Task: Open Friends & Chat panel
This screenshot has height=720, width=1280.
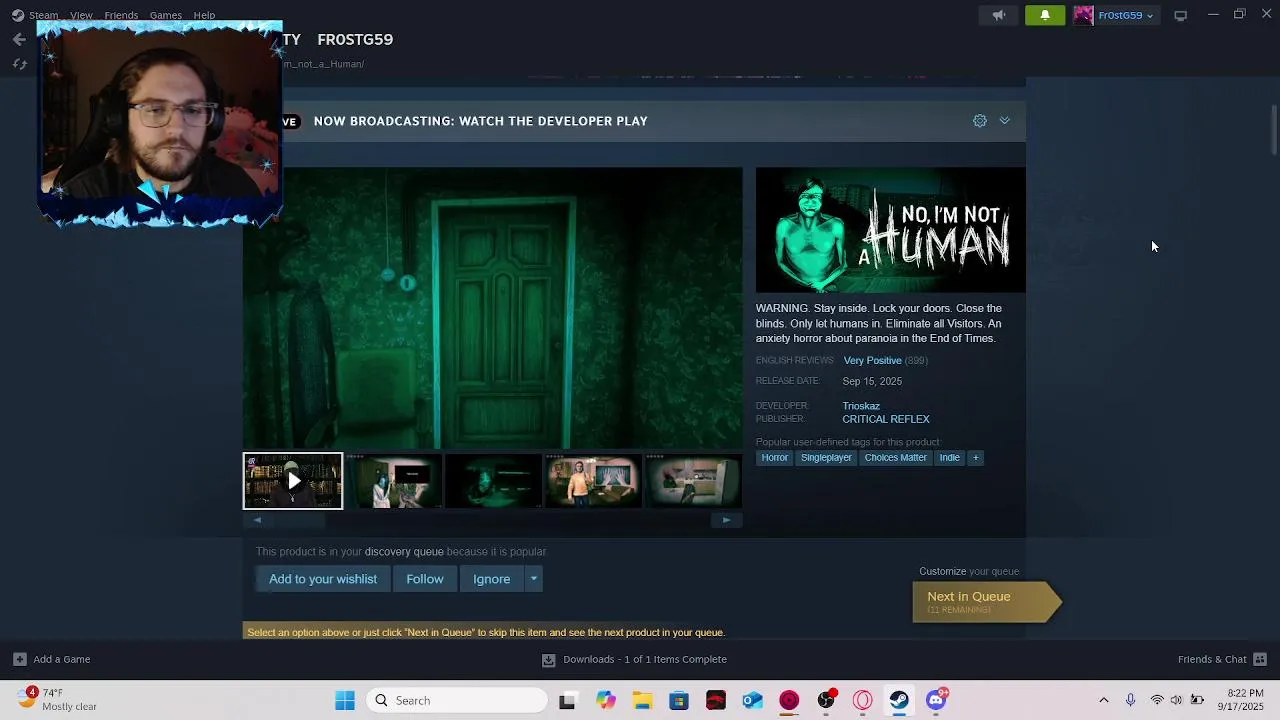Action: (1222, 660)
